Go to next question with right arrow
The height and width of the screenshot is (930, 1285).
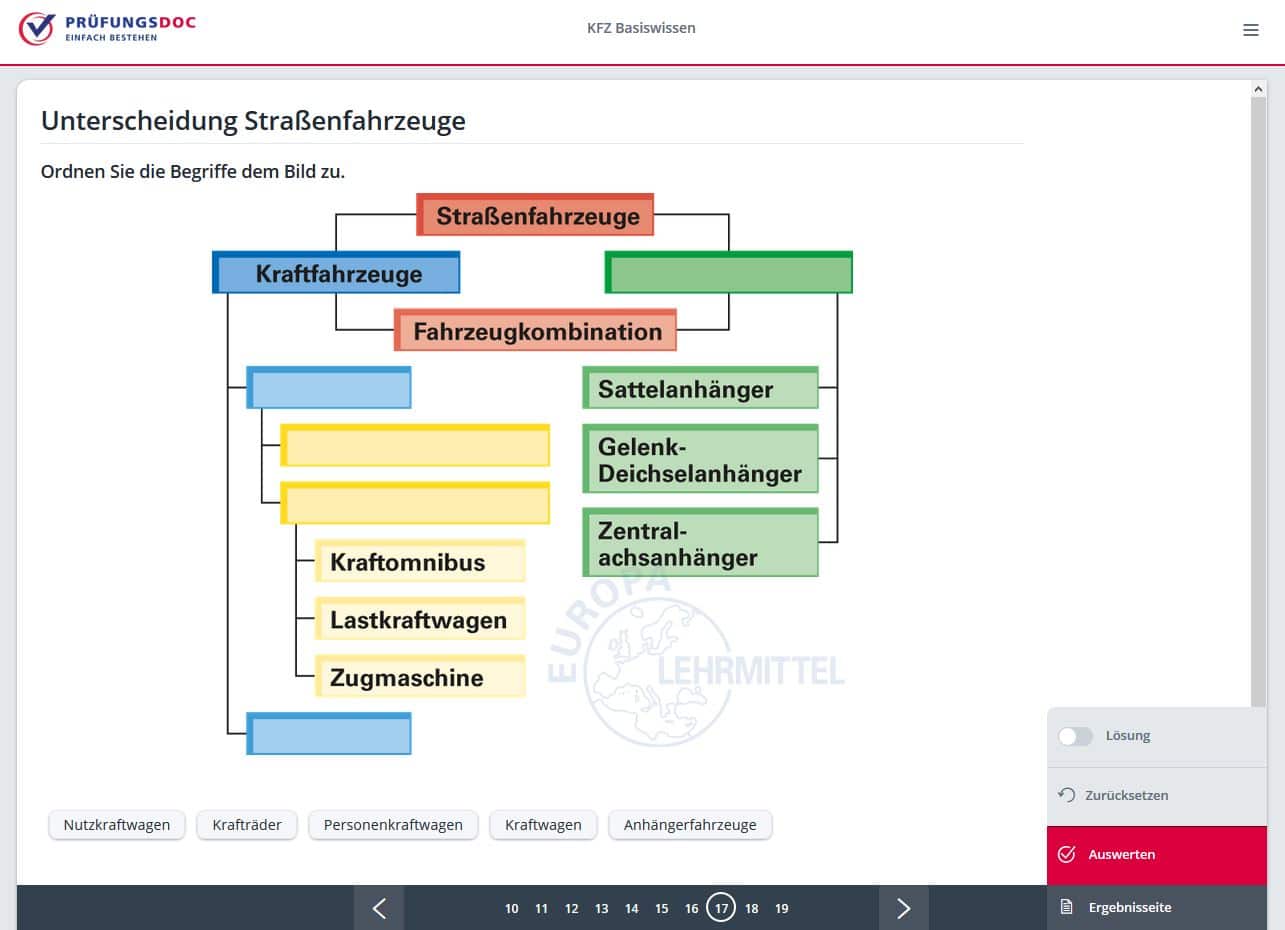click(903, 908)
